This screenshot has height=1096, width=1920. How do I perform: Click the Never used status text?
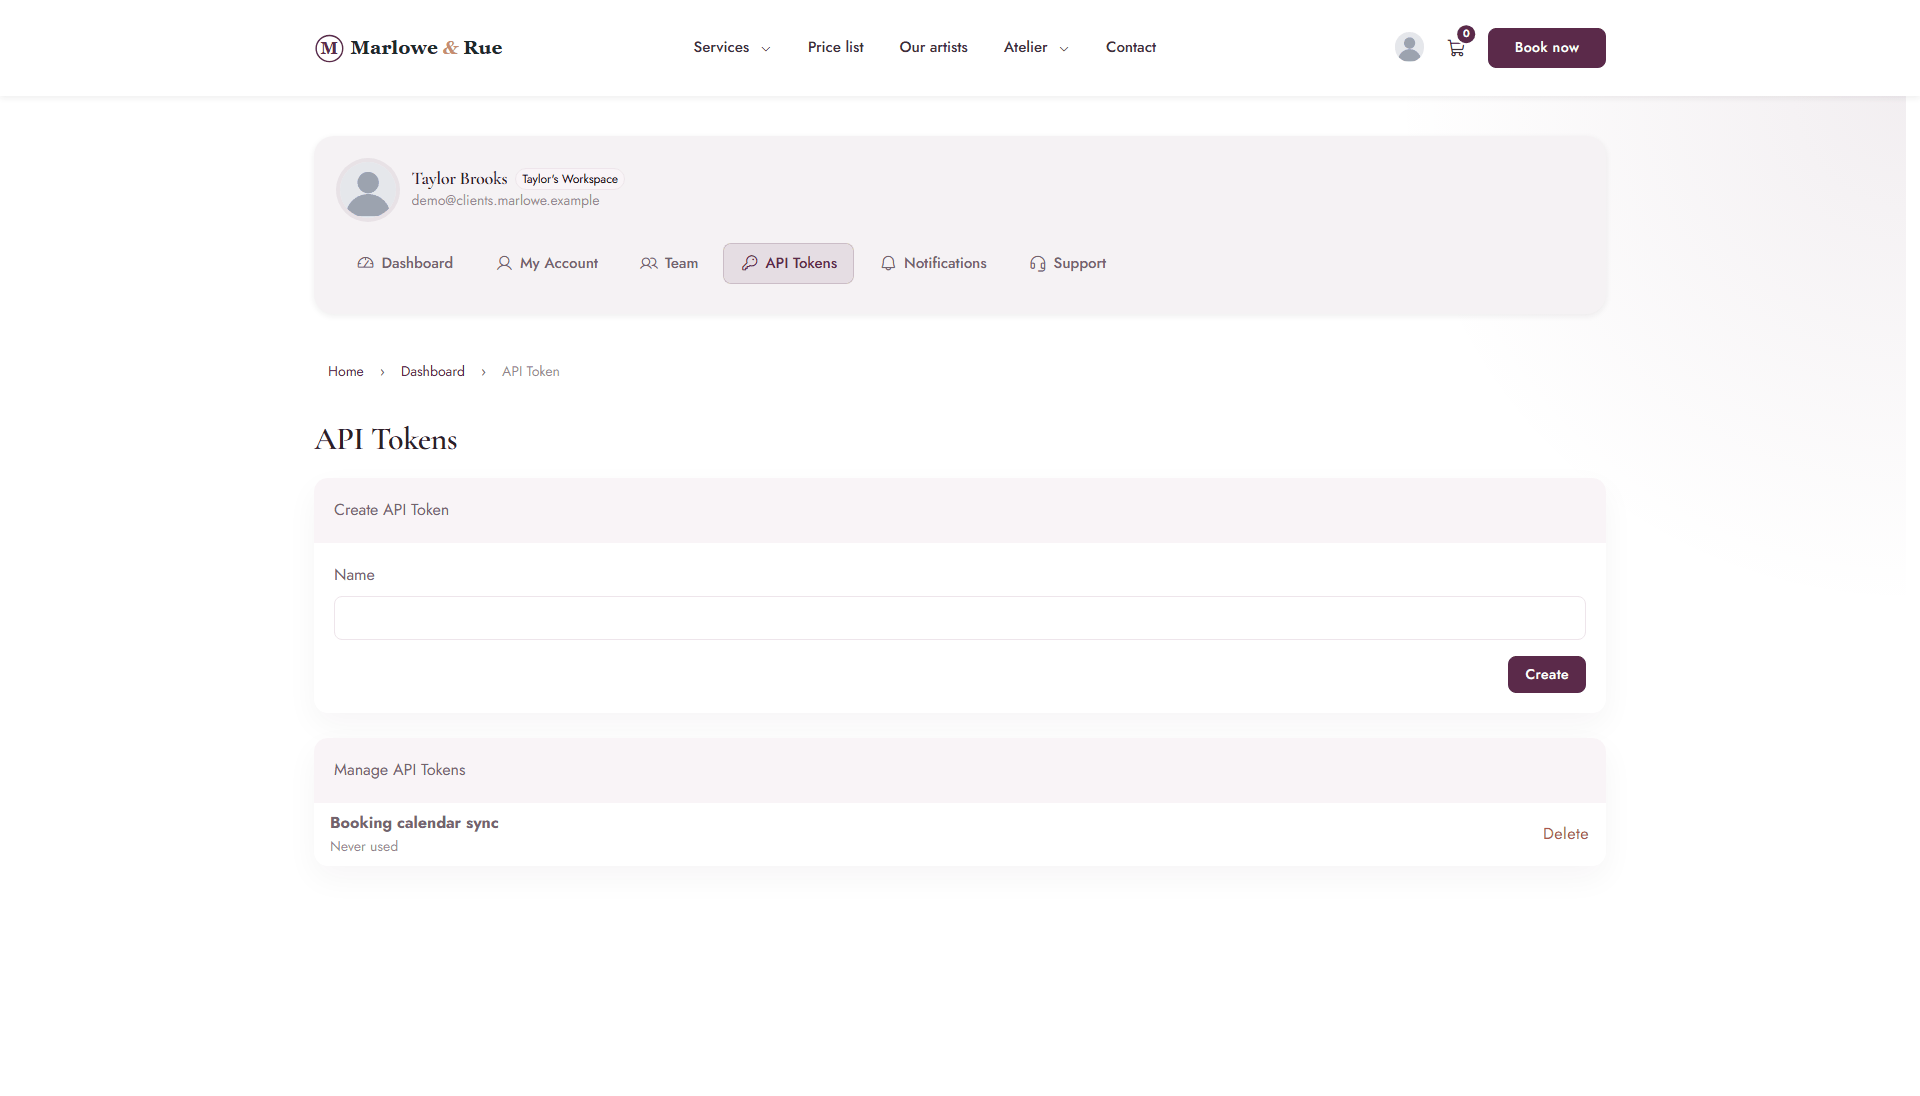click(364, 846)
